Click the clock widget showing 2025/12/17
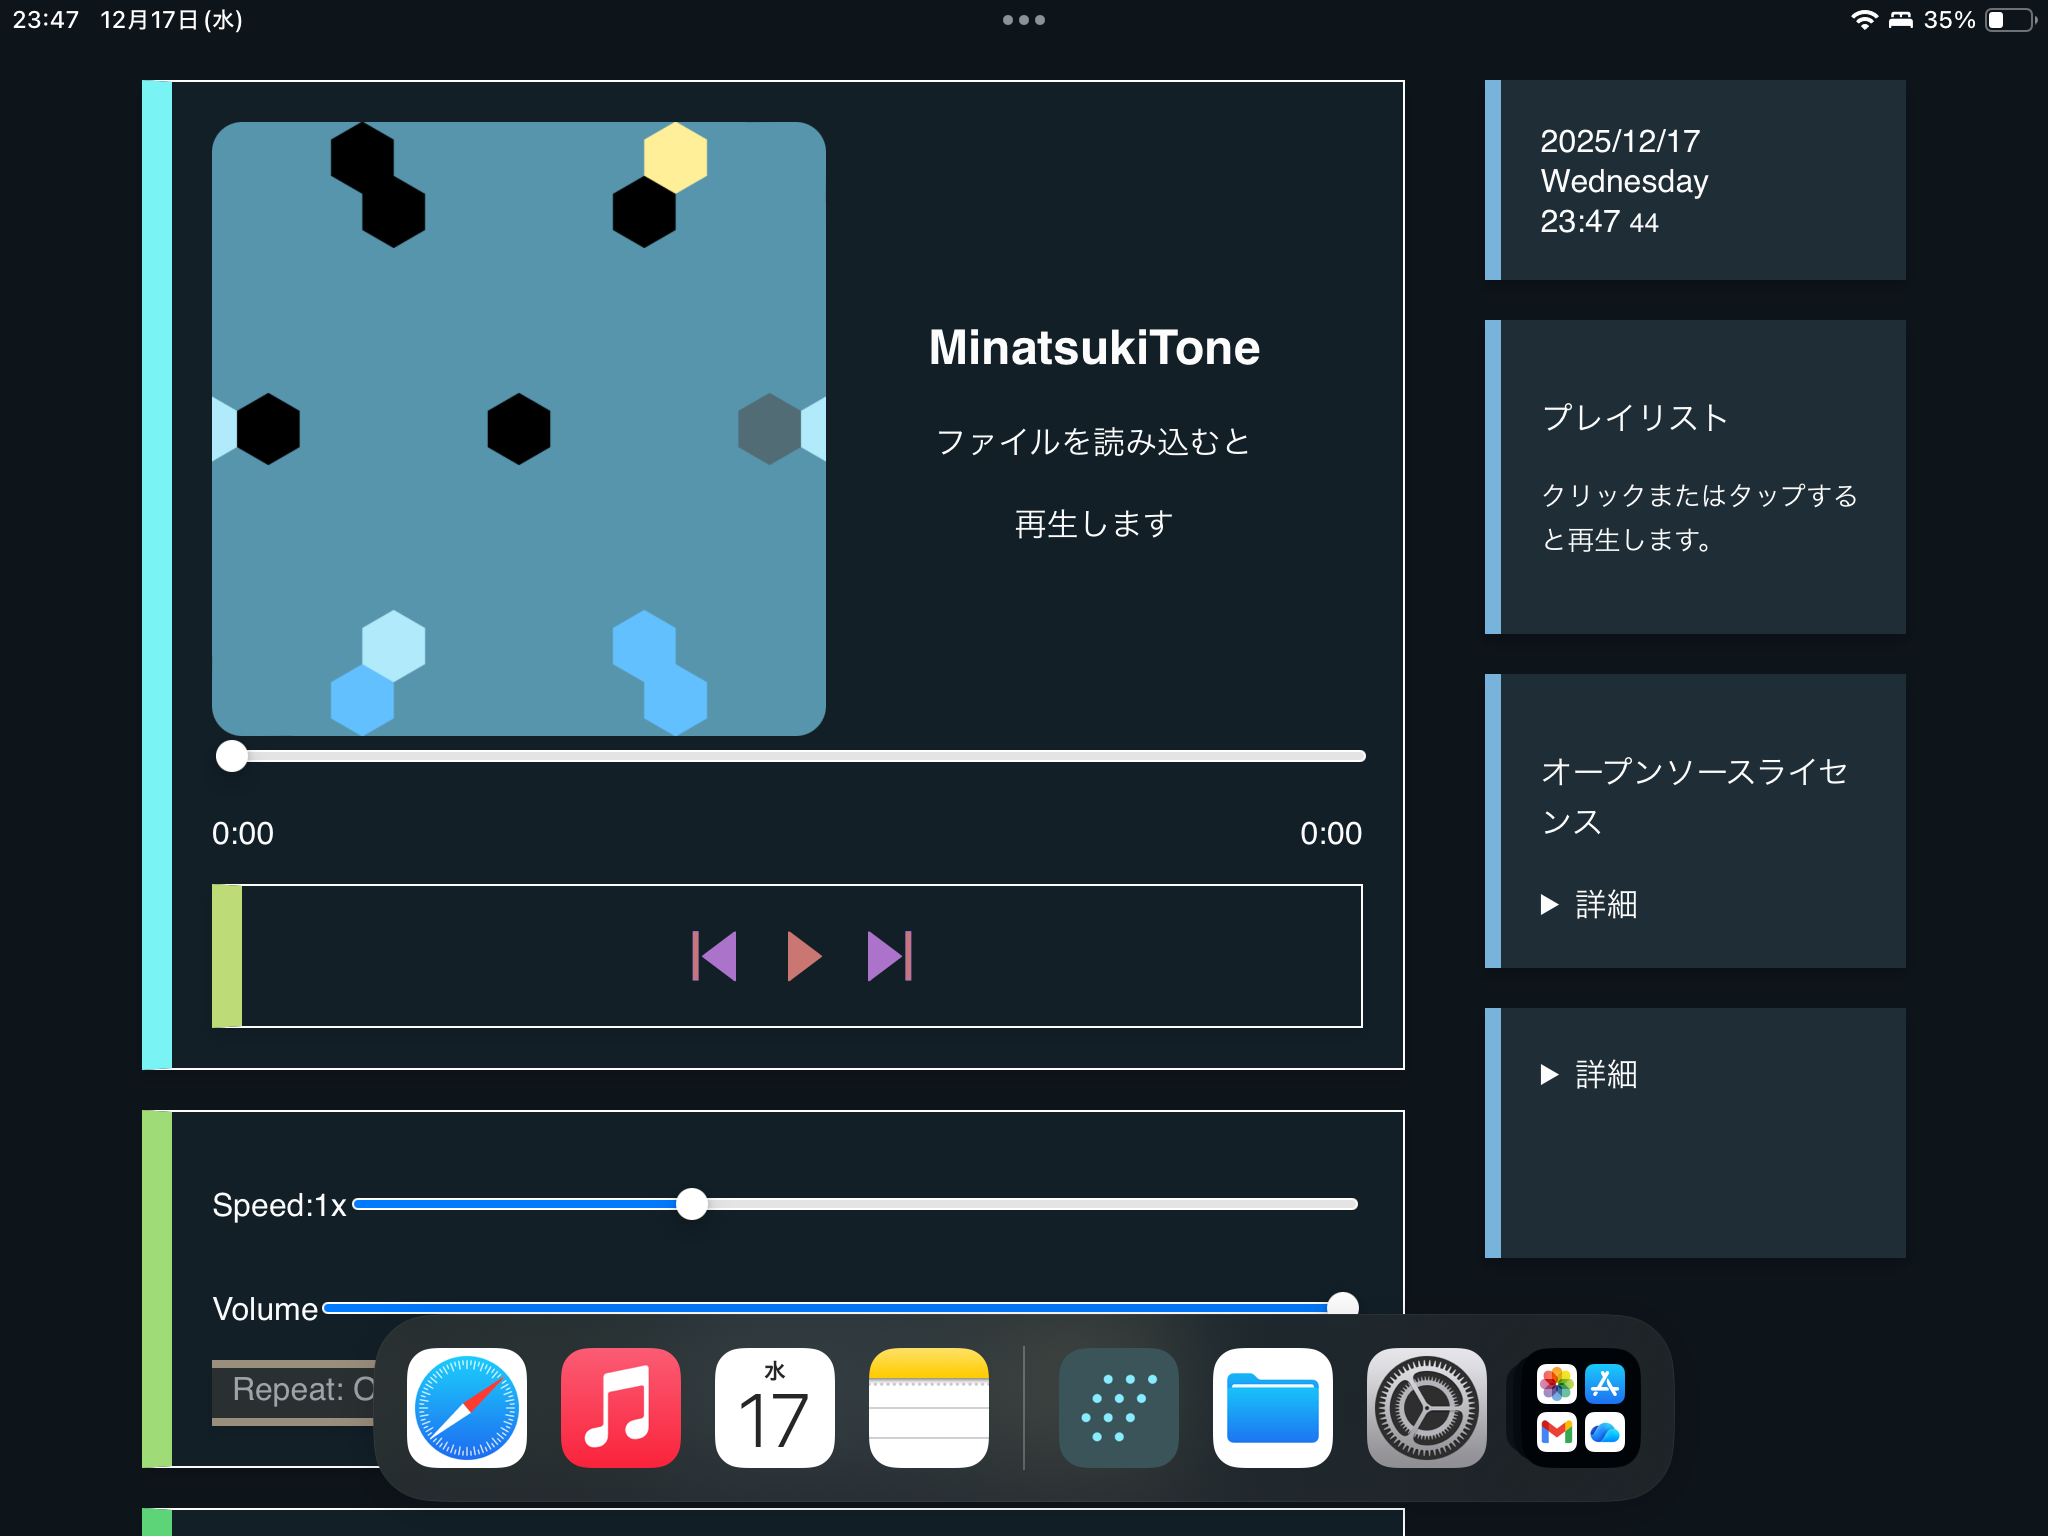Image resolution: width=2048 pixels, height=1536 pixels. click(1695, 180)
